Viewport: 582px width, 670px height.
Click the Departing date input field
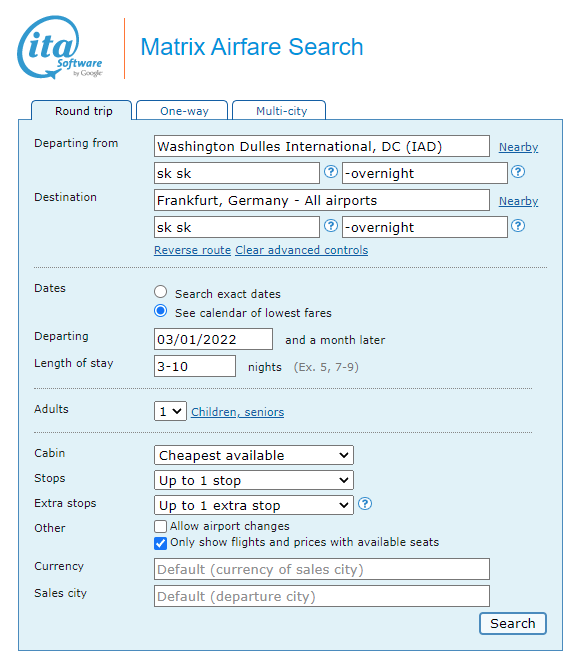[x=213, y=339]
